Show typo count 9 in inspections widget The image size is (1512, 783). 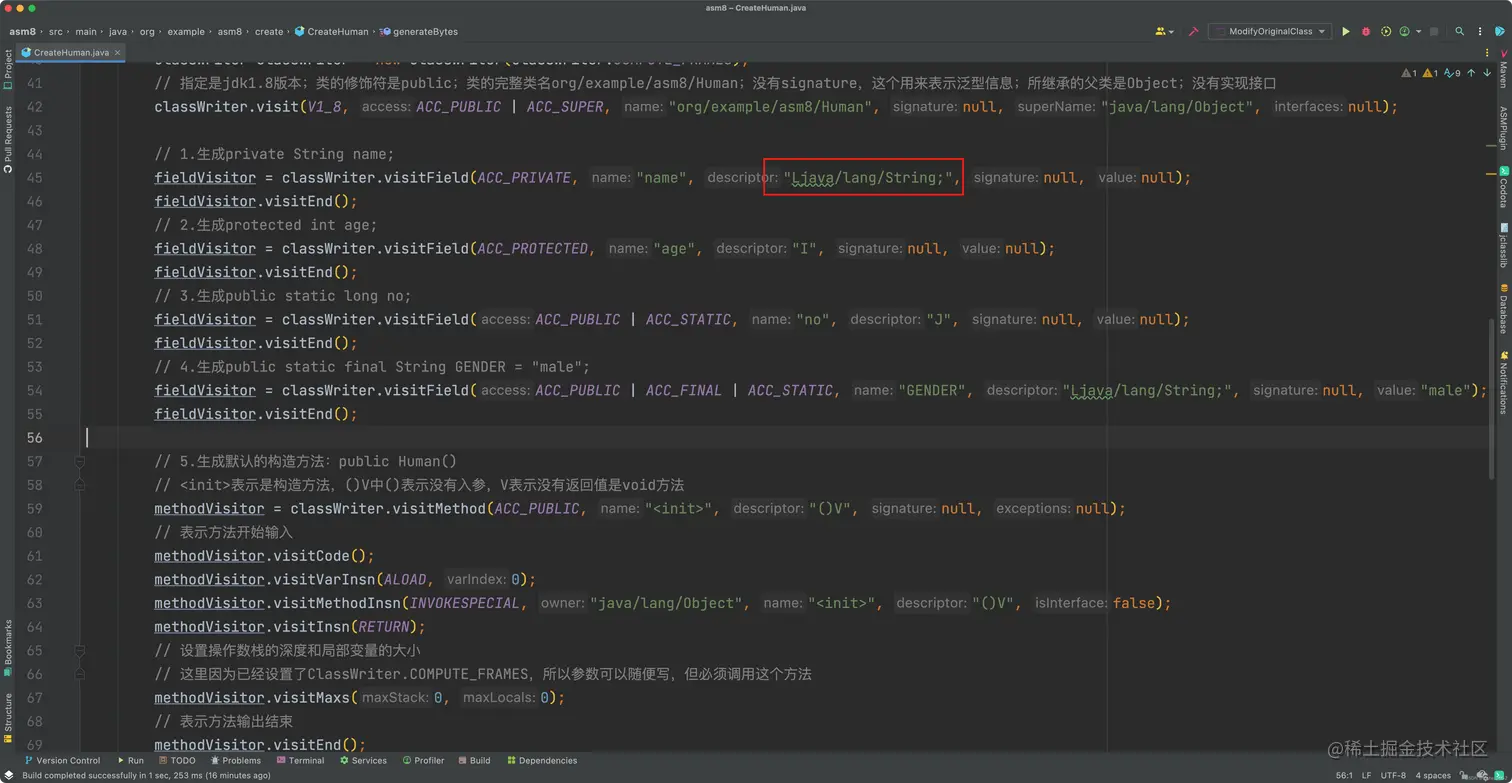tap(1453, 73)
